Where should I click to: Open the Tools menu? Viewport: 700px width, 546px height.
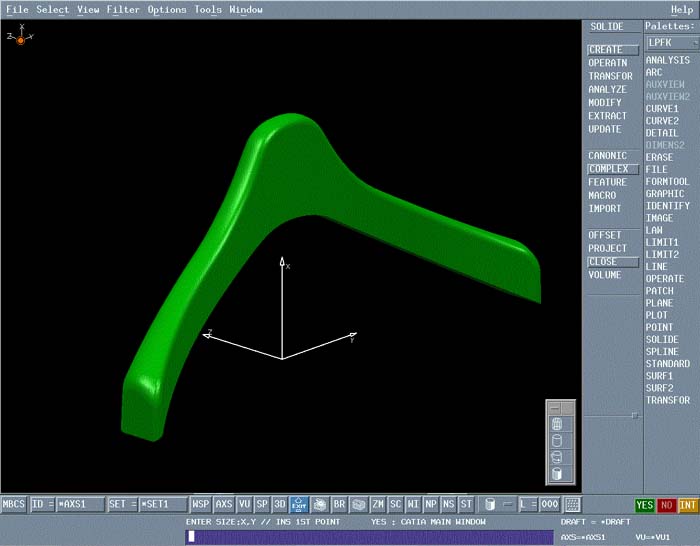[208, 9]
